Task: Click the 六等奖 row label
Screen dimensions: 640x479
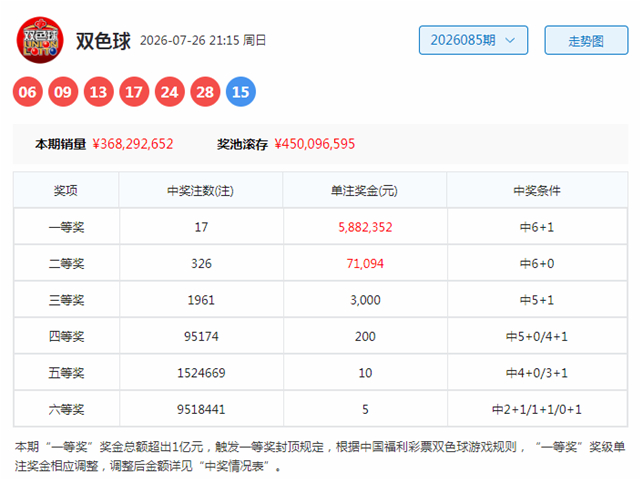Action: tap(66, 409)
